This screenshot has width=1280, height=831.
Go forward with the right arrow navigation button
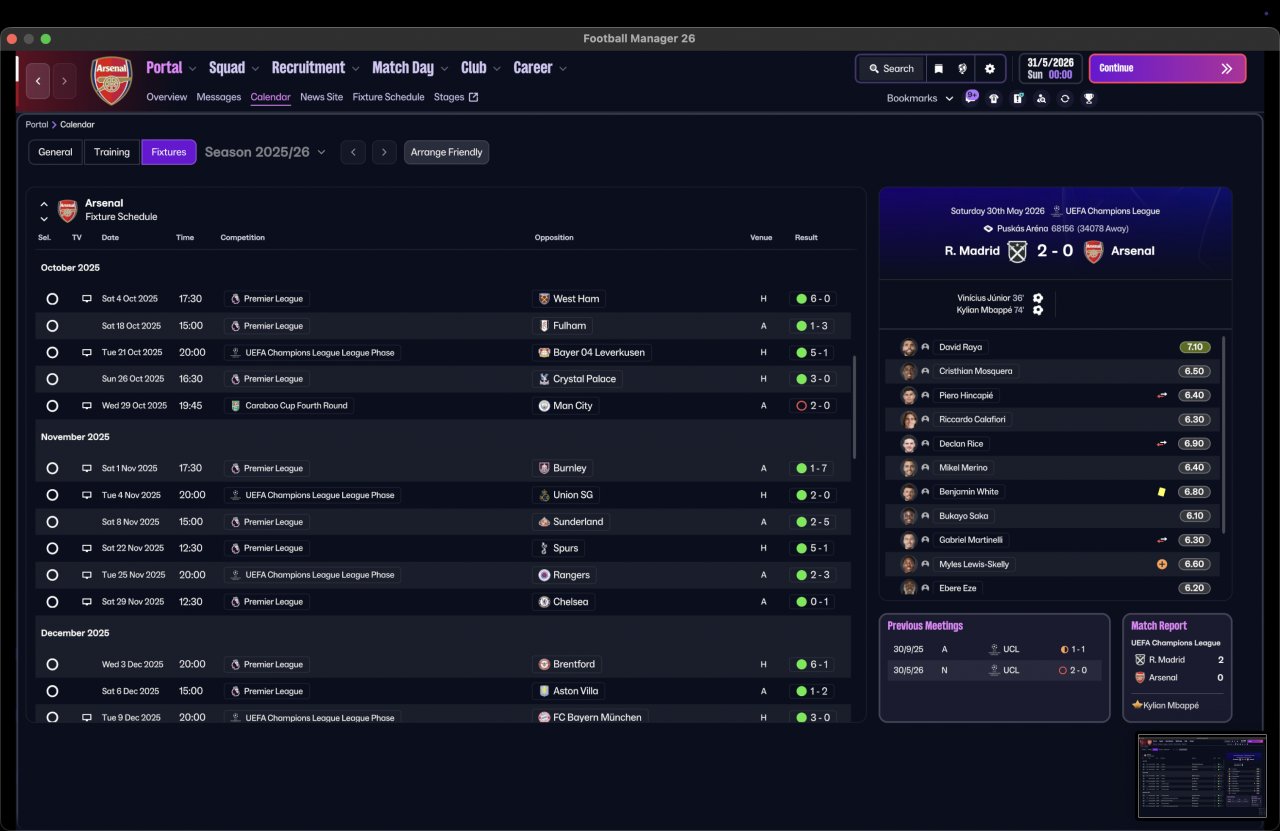(64, 81)
